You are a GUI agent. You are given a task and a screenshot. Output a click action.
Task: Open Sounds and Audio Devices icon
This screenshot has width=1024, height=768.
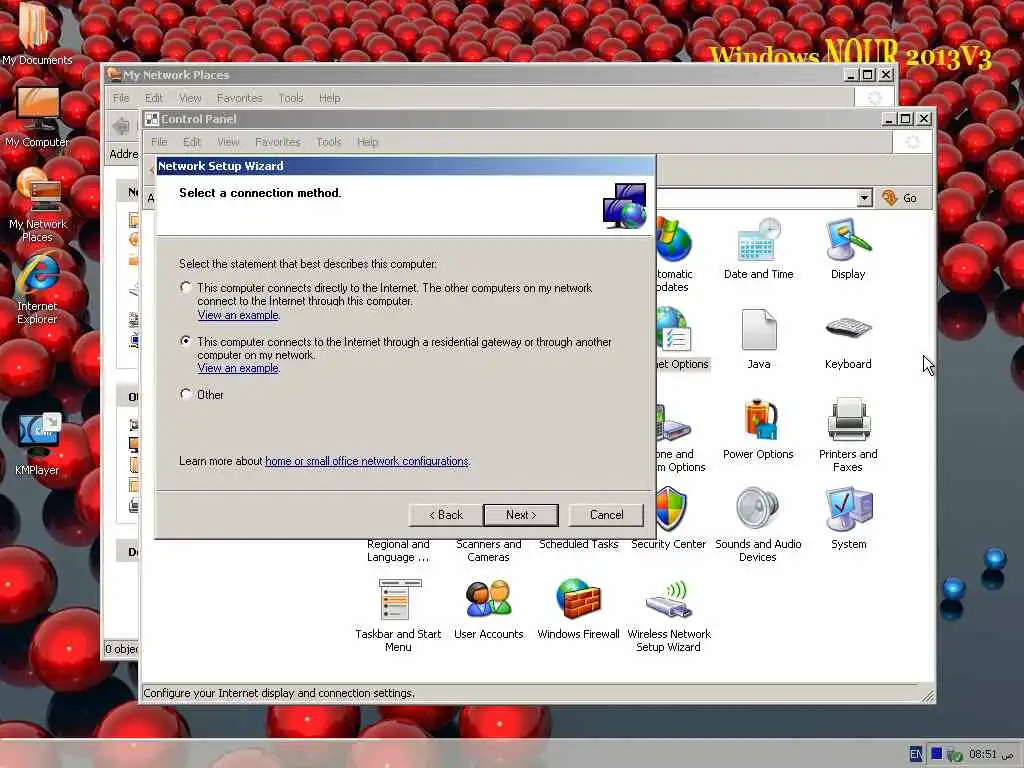pos(758,524)
